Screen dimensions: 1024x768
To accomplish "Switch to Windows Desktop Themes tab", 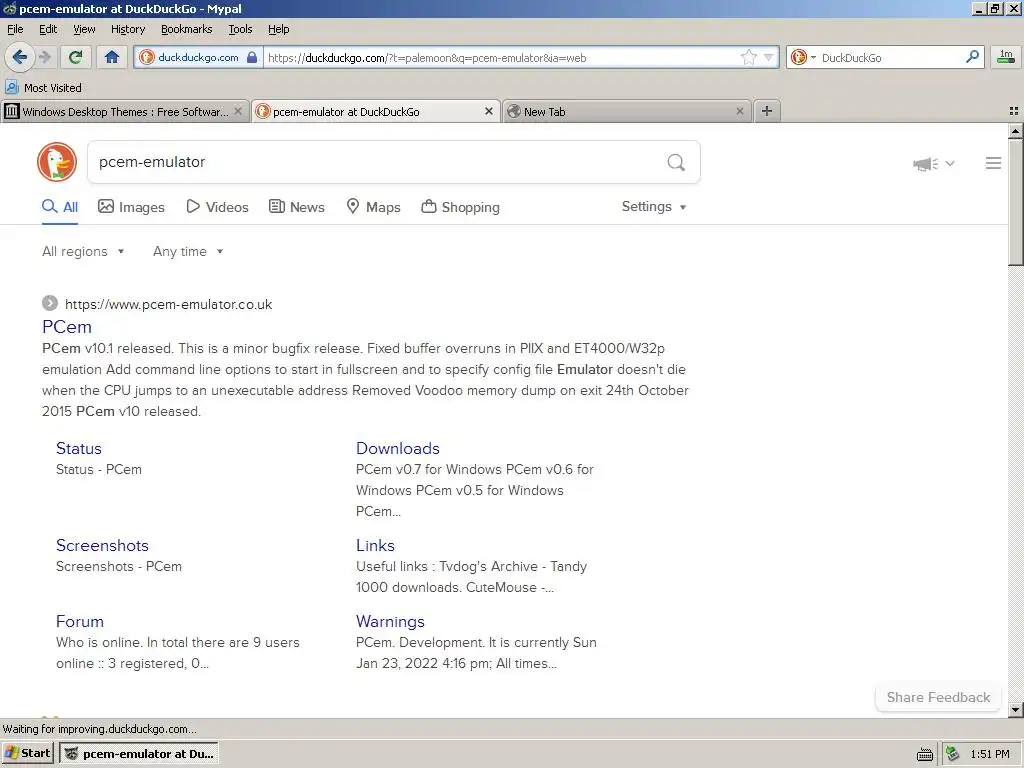I will [x=125, y=112].
